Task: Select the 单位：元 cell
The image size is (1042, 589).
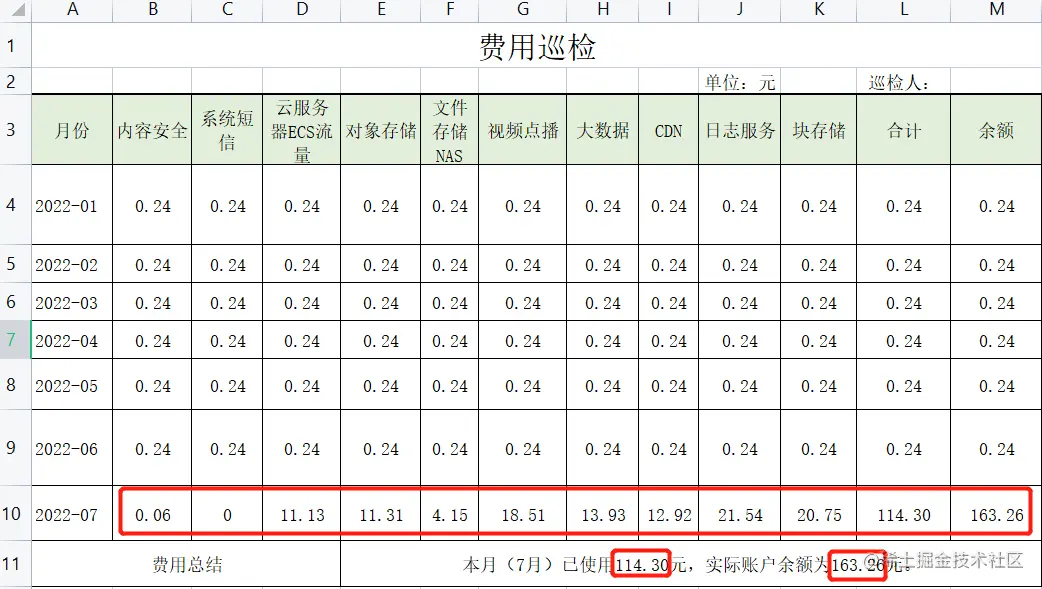Action: pyautogui.click(x=738, y=81)
